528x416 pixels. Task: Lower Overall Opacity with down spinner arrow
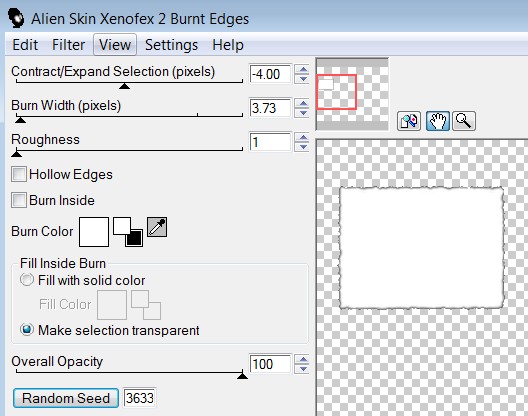303,369
